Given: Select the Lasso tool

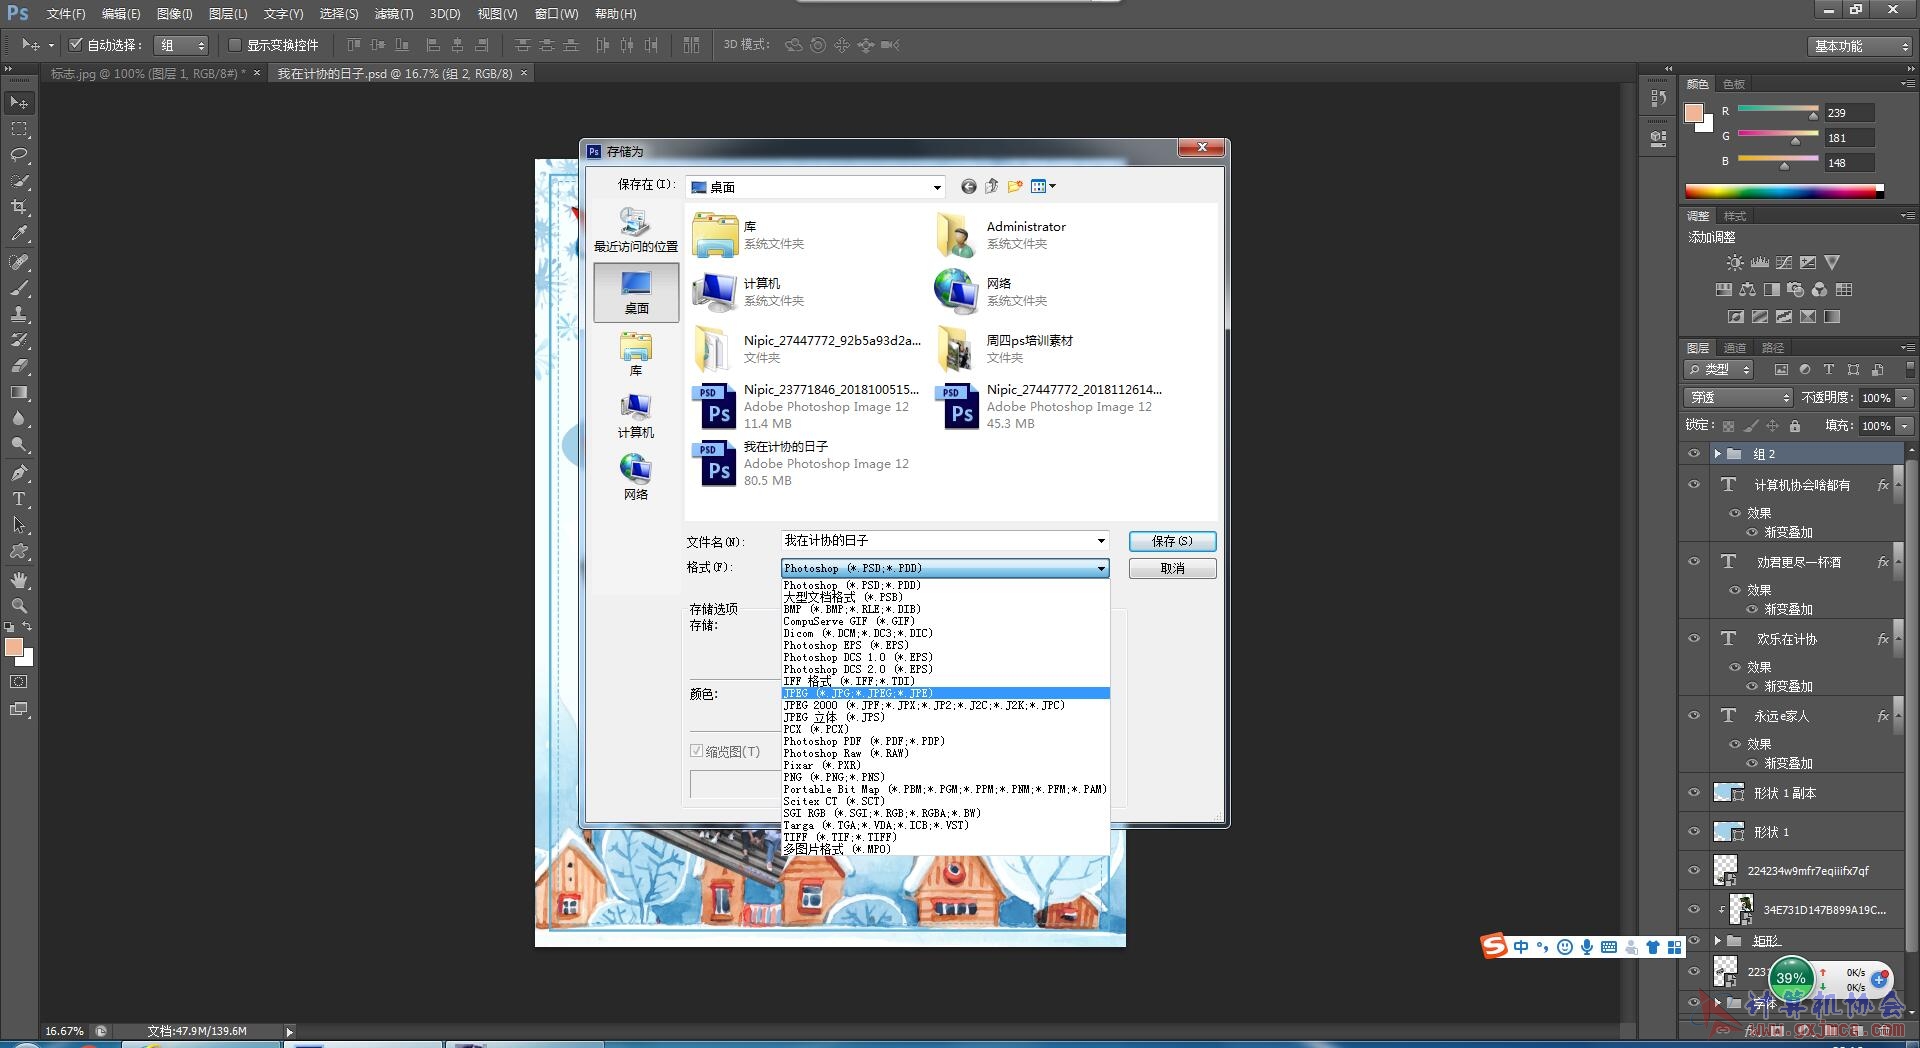Looking at the screenshot, I should 19,155.
